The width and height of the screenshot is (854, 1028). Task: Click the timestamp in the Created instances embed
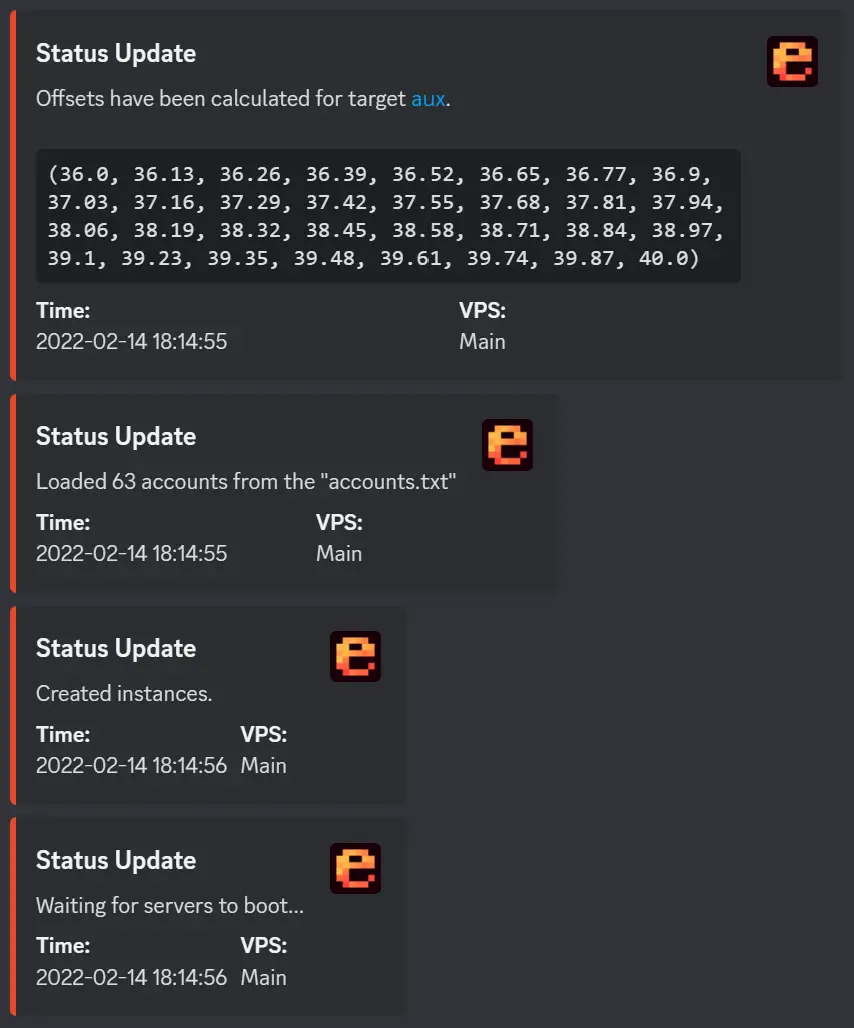click(x=131, y=765)
